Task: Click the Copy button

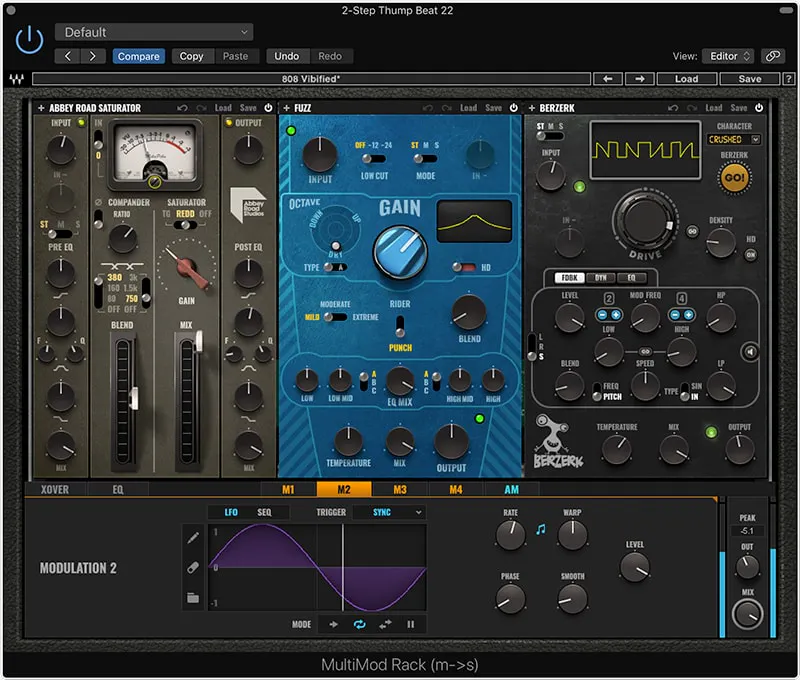Action: (x=191, y=56)
